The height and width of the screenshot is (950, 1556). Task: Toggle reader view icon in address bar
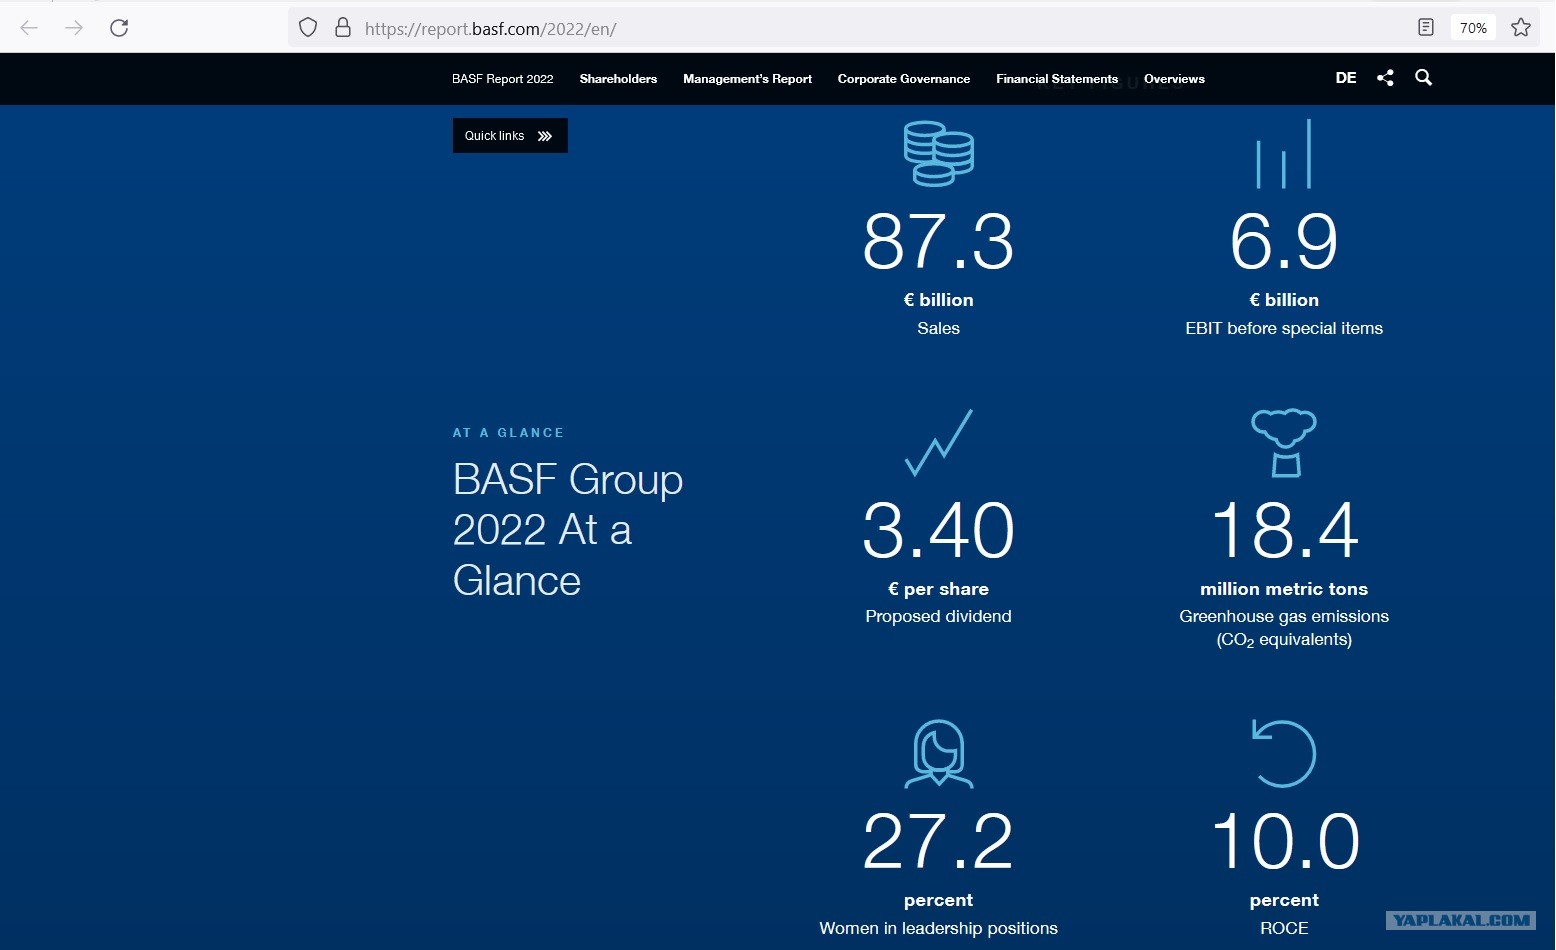[x=1426, y=28]
